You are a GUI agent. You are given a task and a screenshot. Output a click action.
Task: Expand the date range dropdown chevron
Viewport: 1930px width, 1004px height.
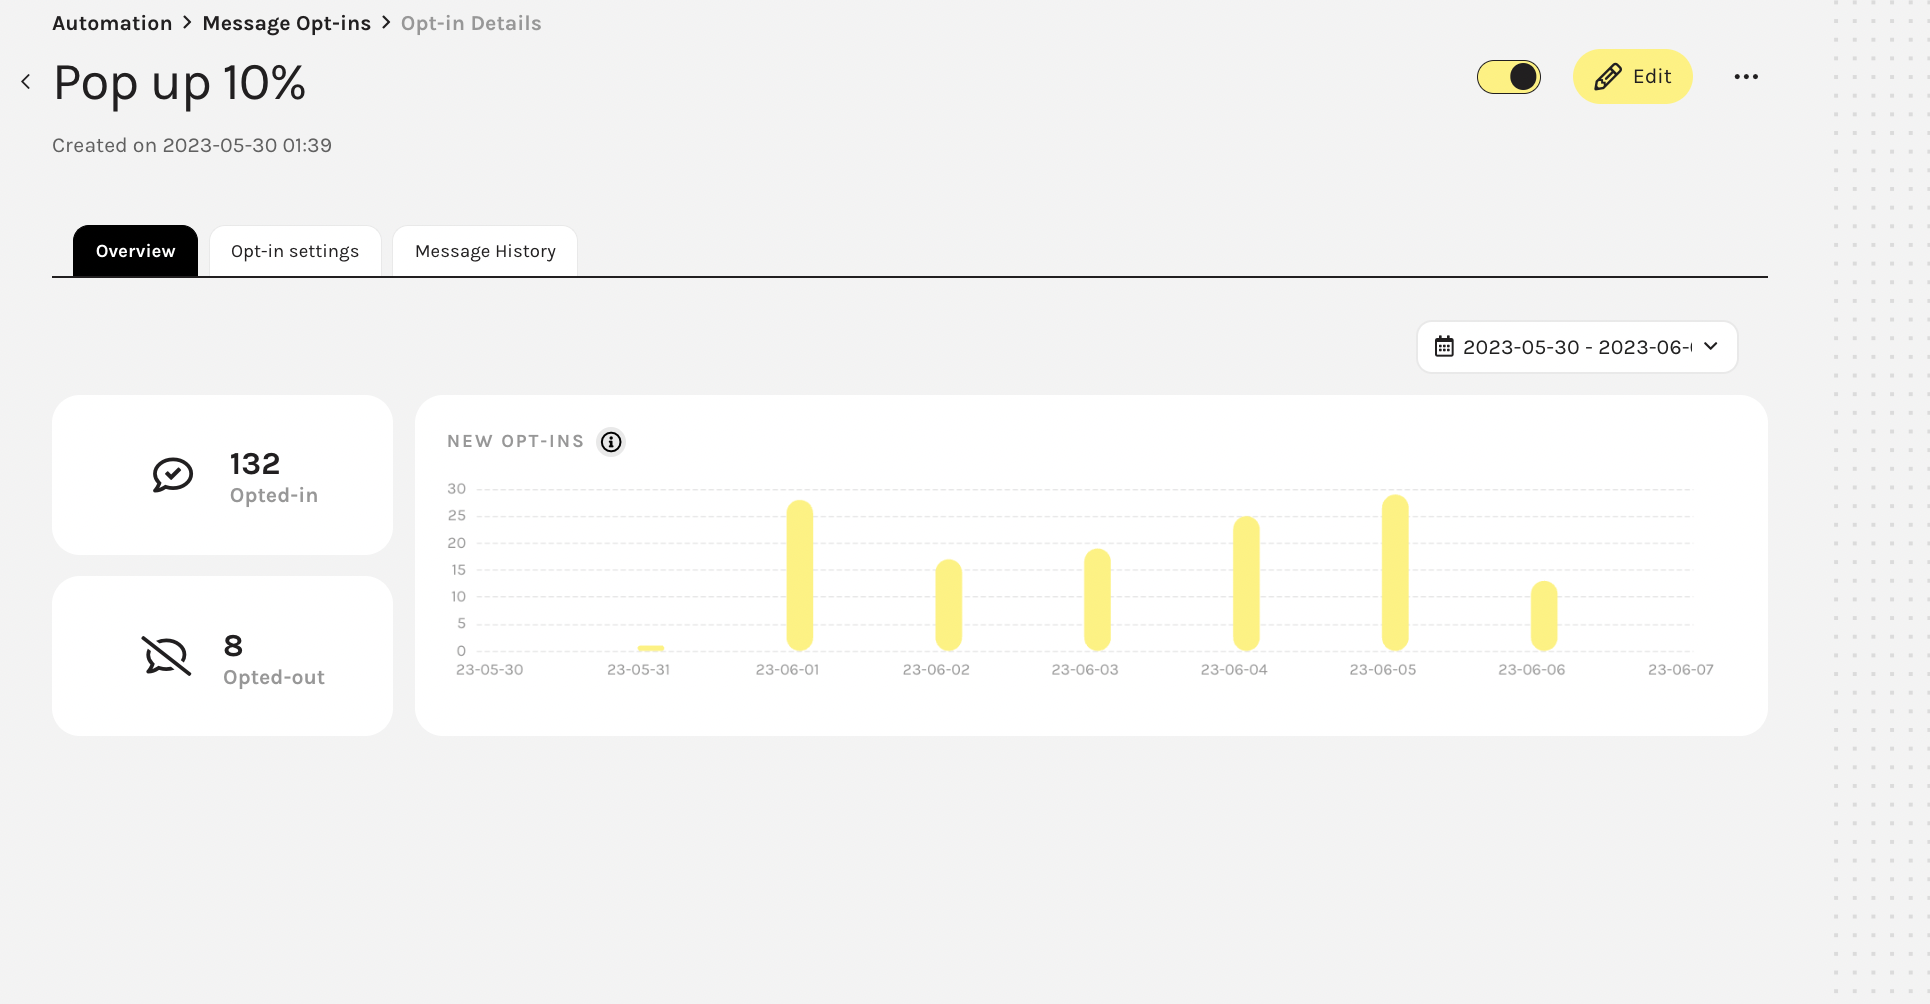click(x=1711, y=346)
